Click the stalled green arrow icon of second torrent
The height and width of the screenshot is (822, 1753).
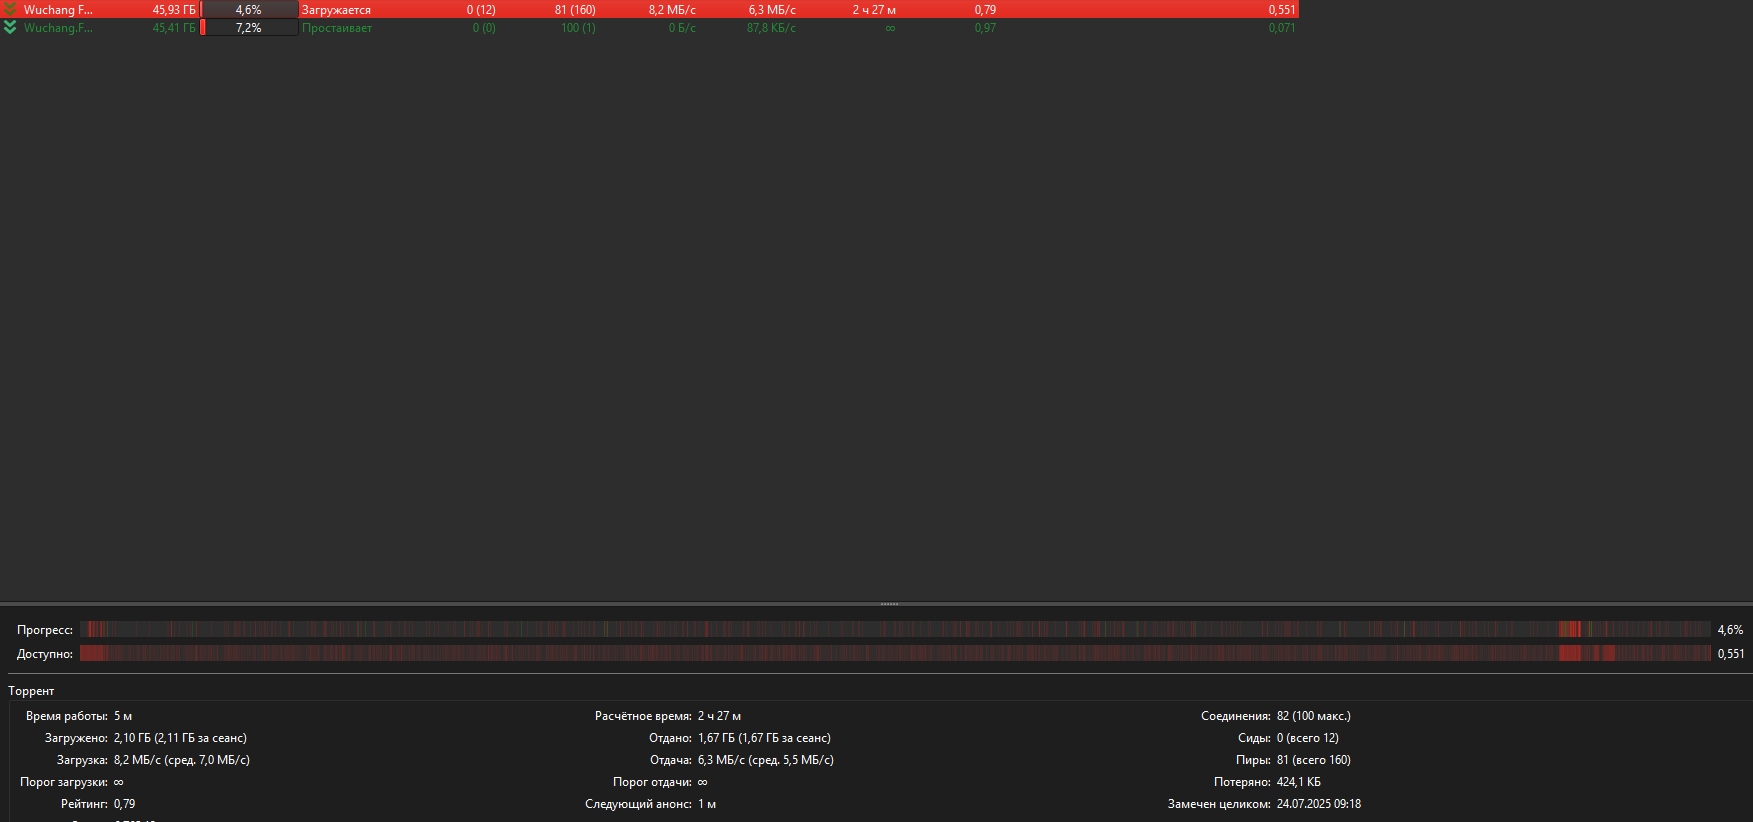[10, 28]
